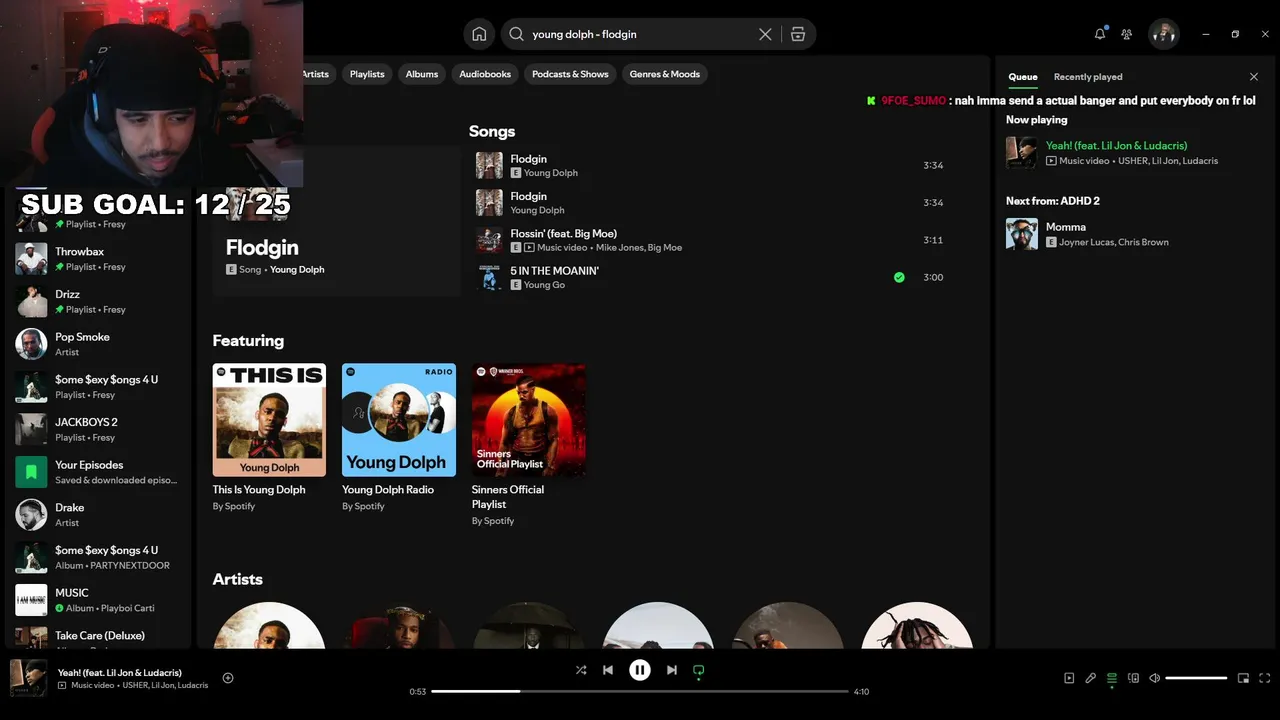1280x720 pixels.
Task: Open JACKBOYS 2 playlist in library
Action: point(97,429)
